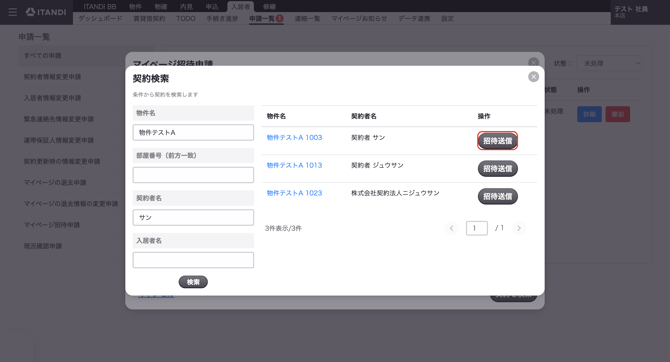Viewport: 670px width, 362px height.
Task: Click the red button beside 詳細
Action: pos(617,114)
